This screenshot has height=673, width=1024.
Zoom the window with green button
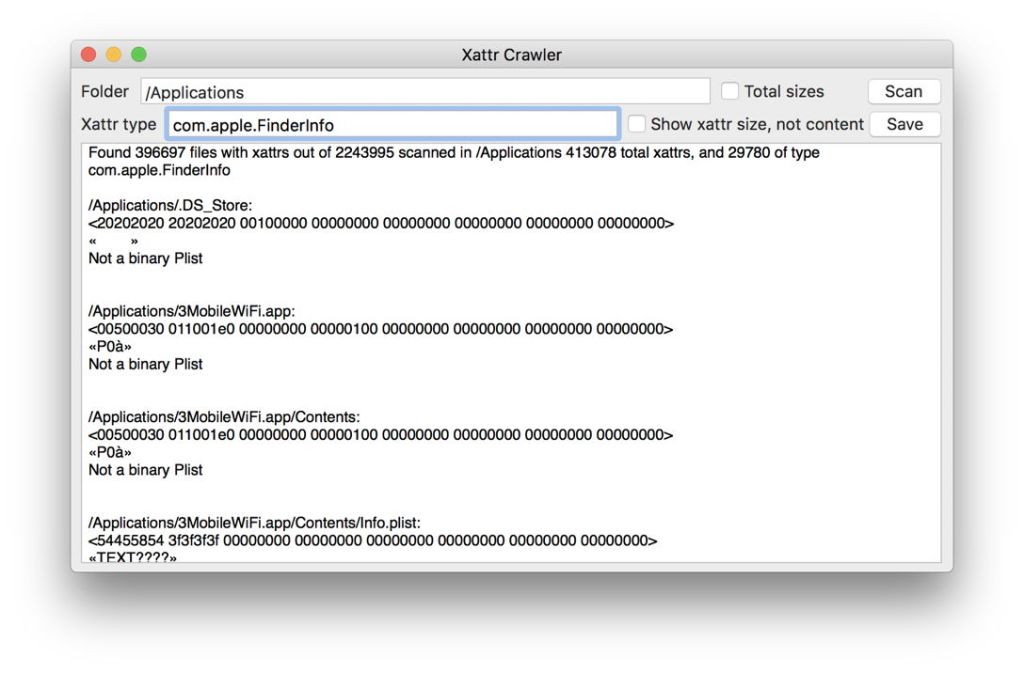click(x=138, y=55)
